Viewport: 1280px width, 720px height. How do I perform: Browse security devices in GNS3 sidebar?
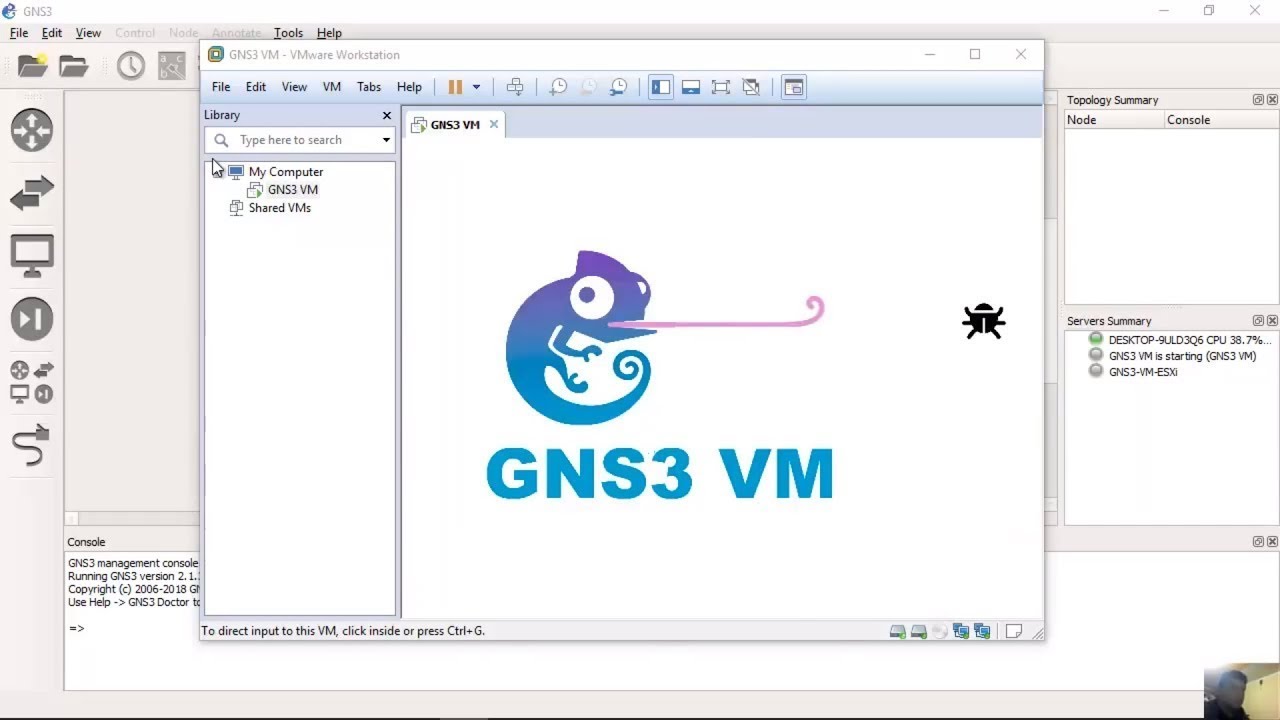32,320
